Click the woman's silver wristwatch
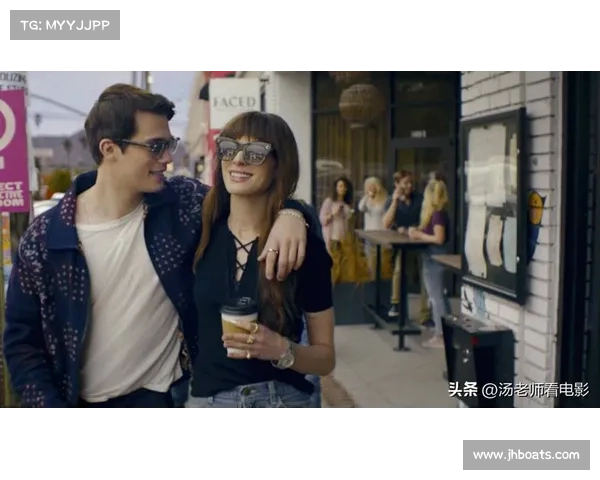This screenshot has width=600, height=480. click(285, 356)
